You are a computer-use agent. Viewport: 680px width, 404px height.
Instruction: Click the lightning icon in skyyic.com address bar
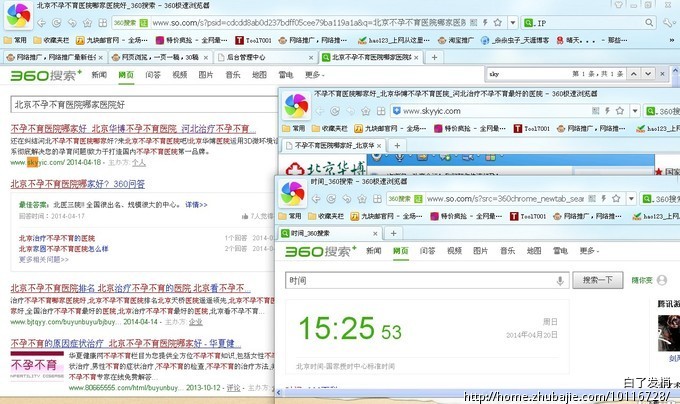click(x=608, y=111)
